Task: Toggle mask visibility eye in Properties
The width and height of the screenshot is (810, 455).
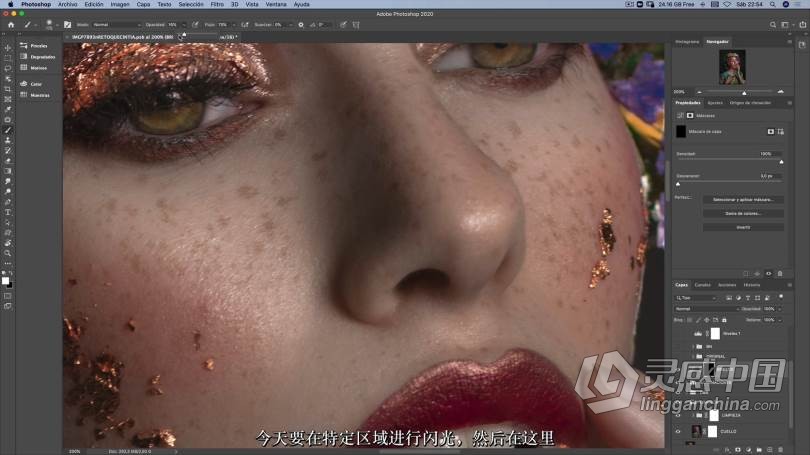Action: tap(769, 274)
